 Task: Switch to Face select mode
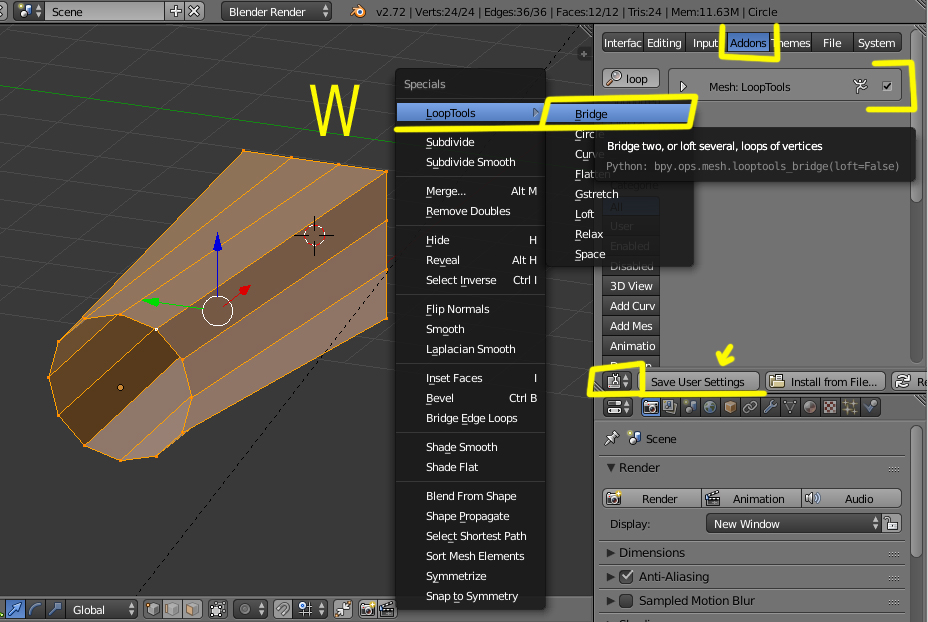coord(192,609)
